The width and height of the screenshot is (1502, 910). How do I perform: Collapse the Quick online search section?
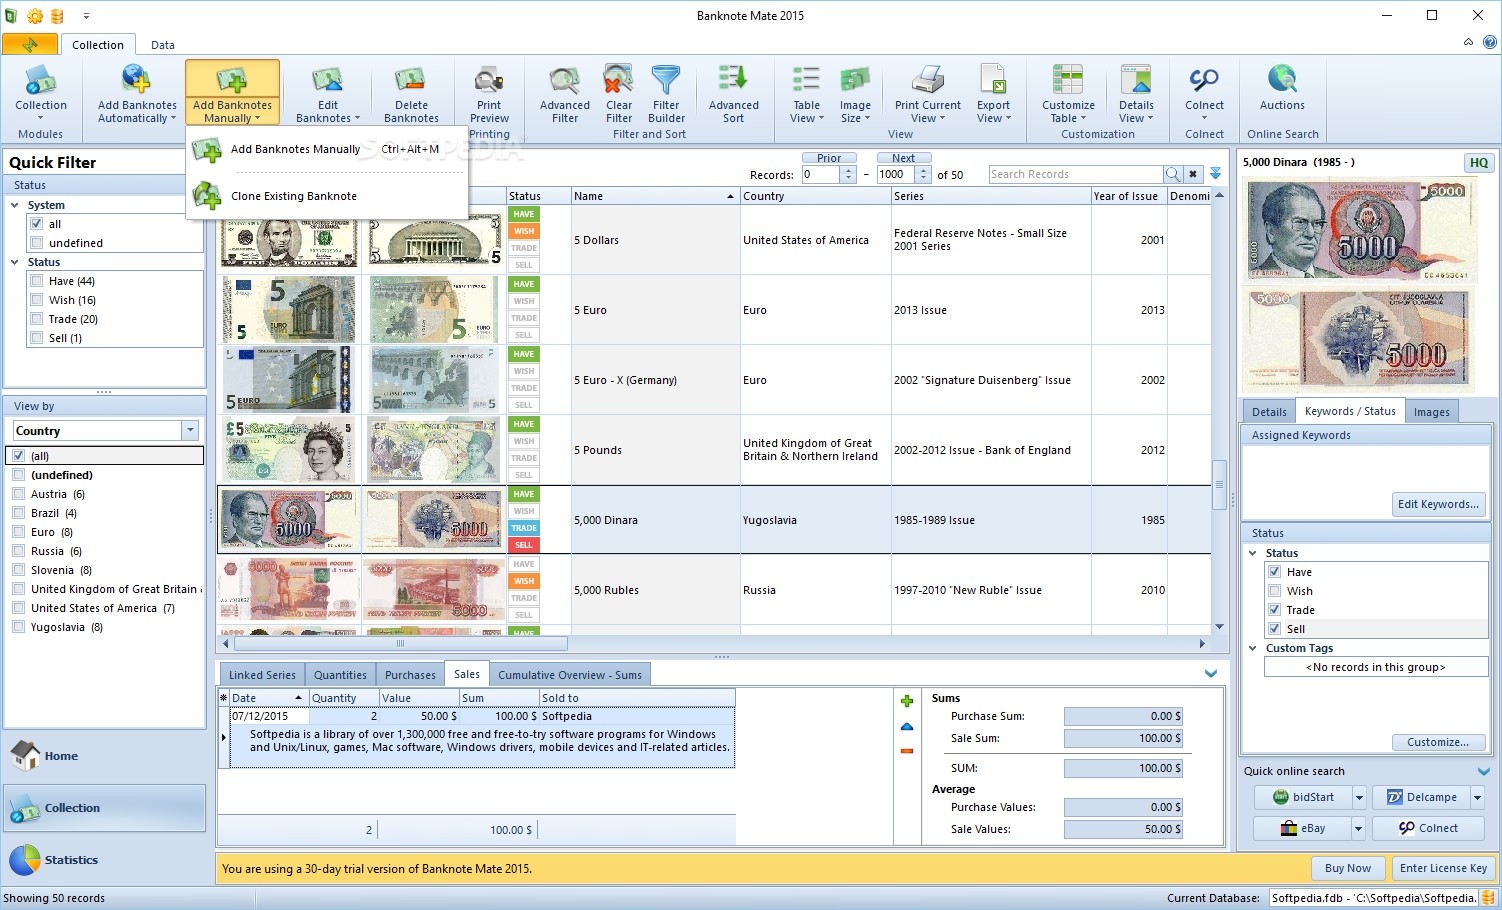pos(1484,771)
